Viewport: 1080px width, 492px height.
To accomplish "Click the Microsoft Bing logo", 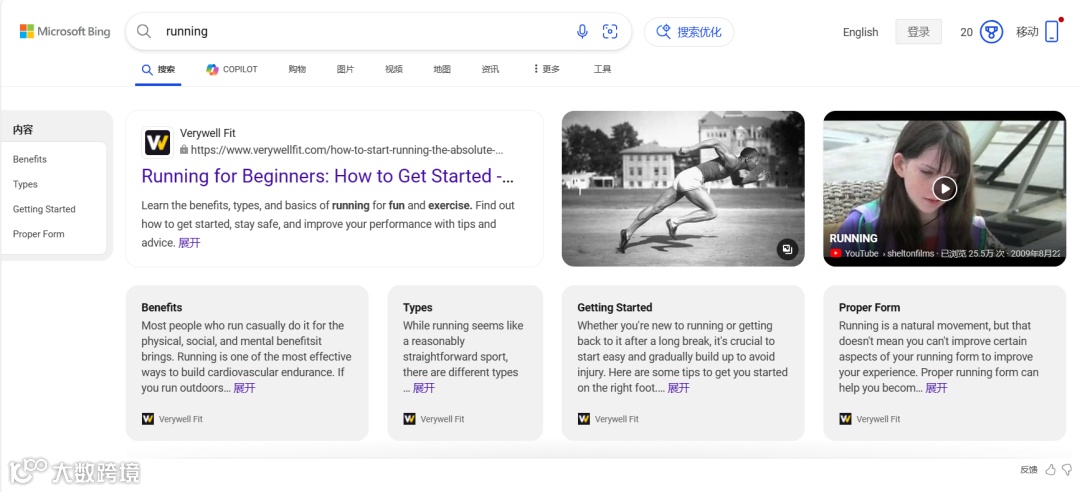I will point(65,32).
